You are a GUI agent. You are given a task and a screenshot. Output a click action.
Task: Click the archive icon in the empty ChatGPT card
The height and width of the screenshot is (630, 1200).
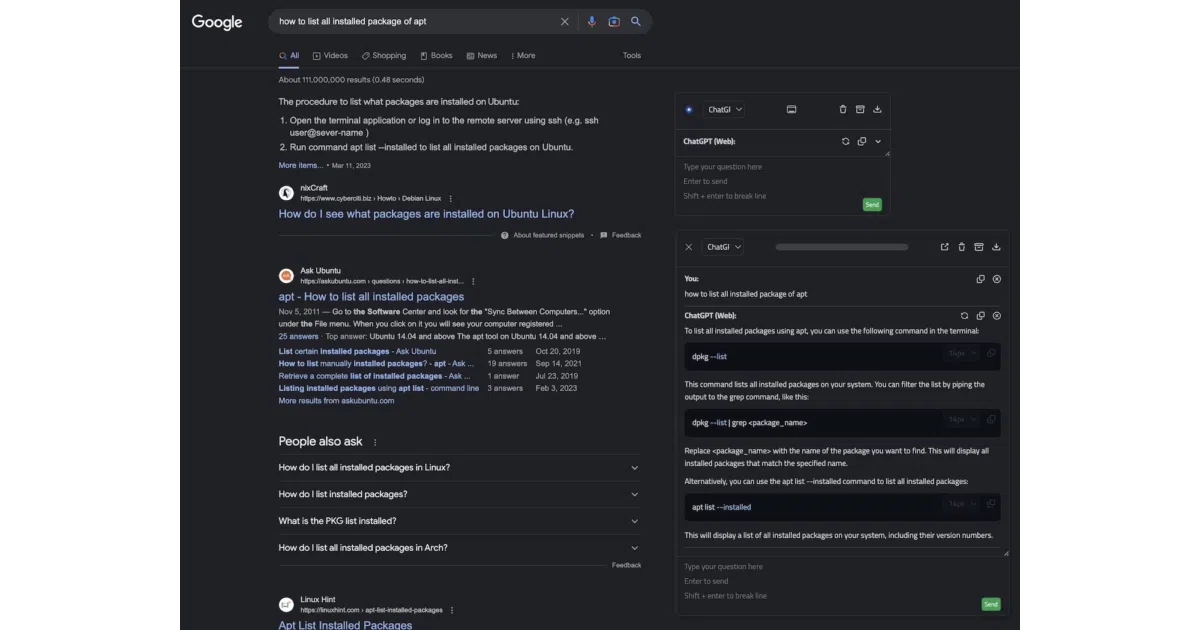pyautogui.click(x=860, y=110)
